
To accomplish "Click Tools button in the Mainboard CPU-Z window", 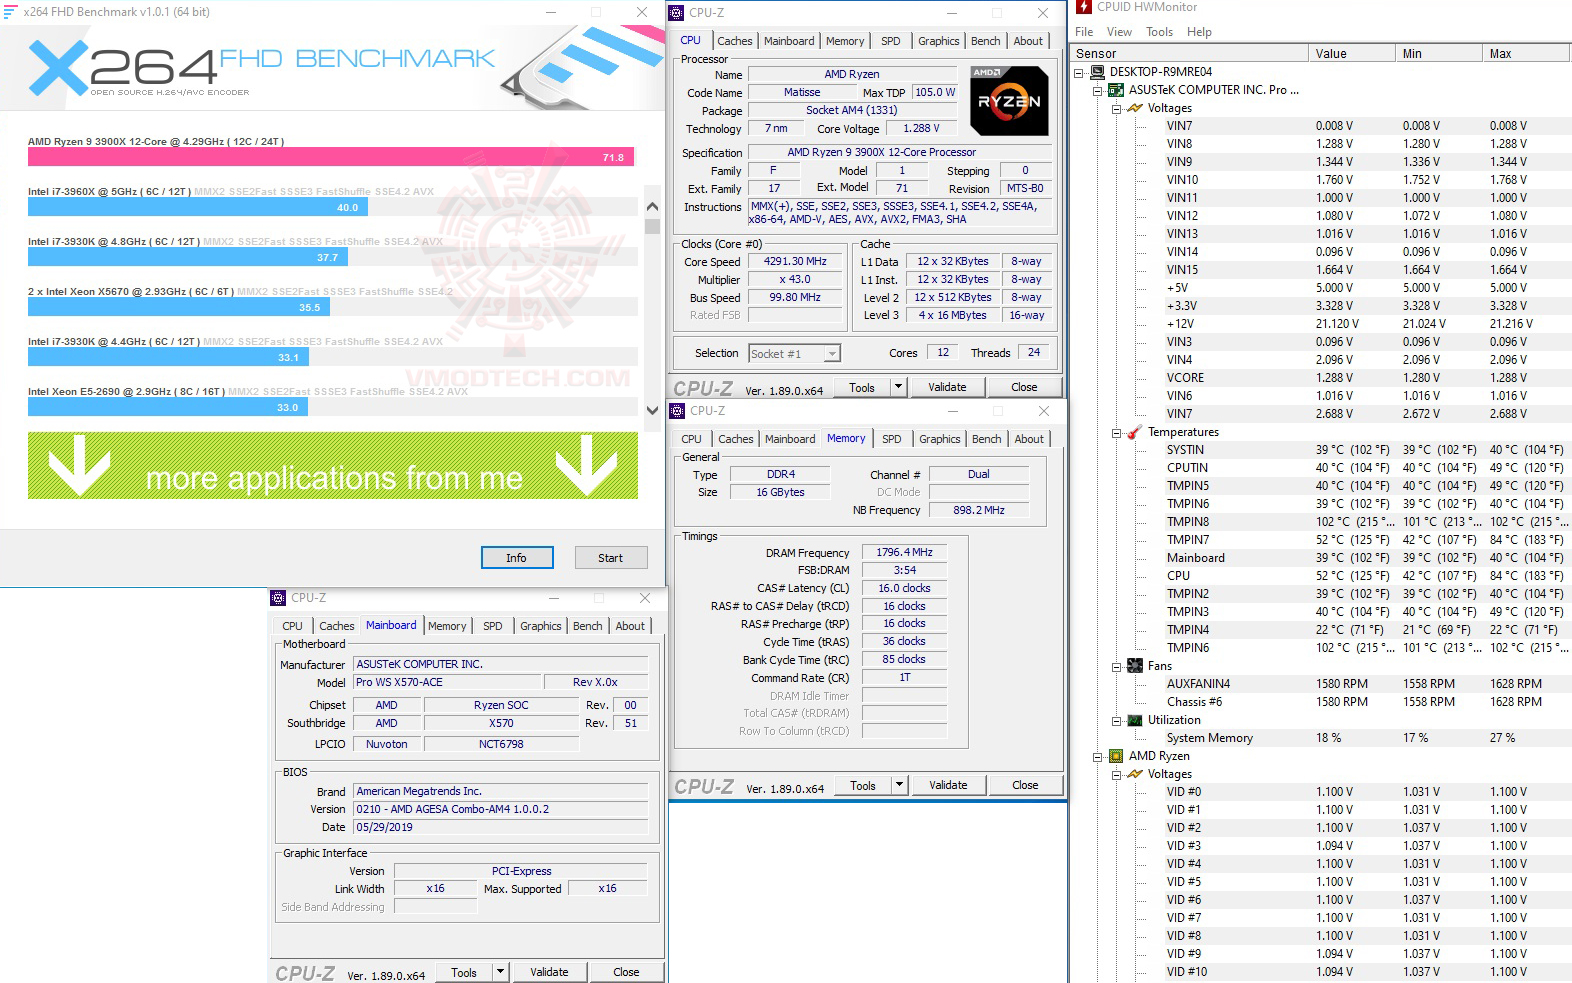I will point(464,972).
